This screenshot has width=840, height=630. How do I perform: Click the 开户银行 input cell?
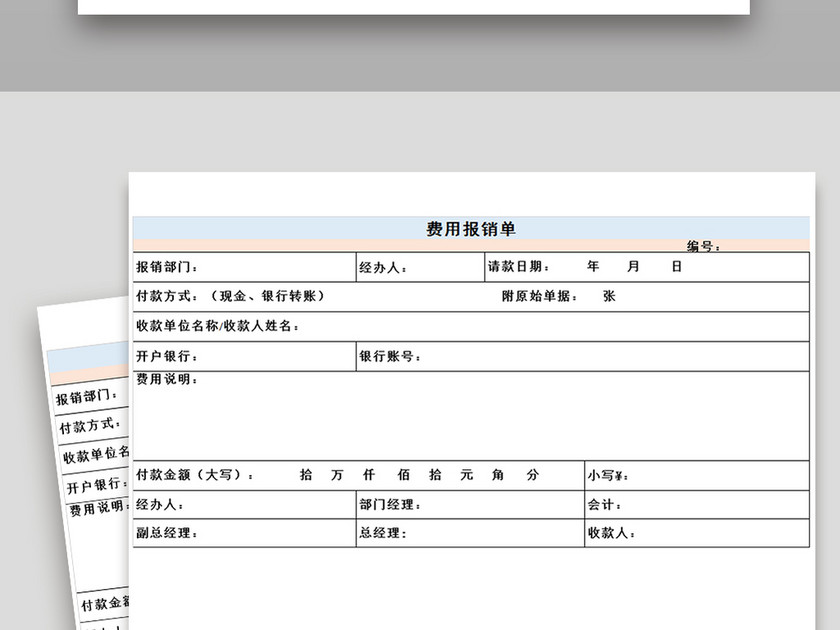(x=240, y=356)
